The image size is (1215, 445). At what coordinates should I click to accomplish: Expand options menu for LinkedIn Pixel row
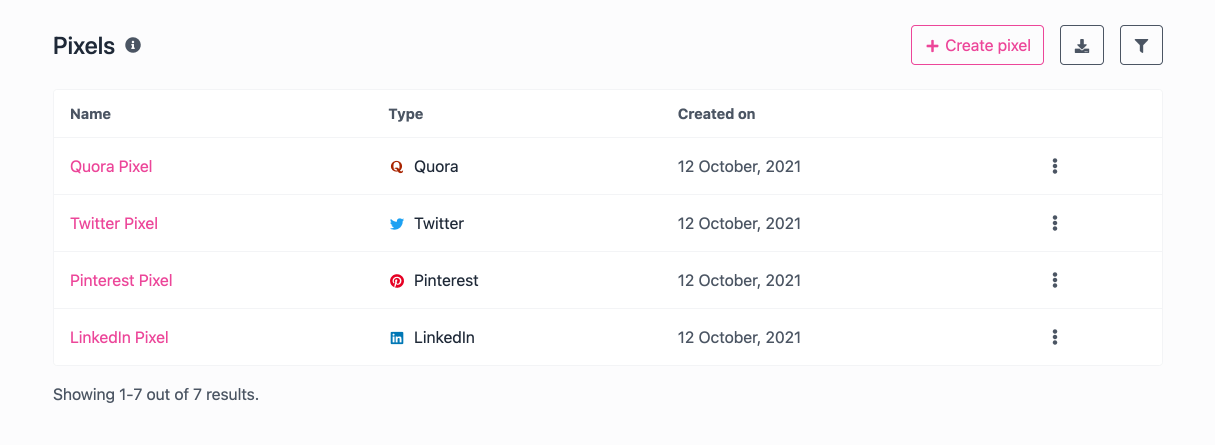pos(1055,337)
